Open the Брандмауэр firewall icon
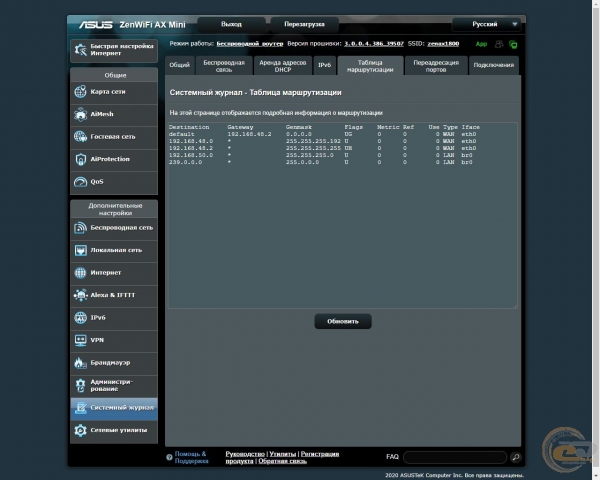Viewport: 600px width, 480px height. 80,363
